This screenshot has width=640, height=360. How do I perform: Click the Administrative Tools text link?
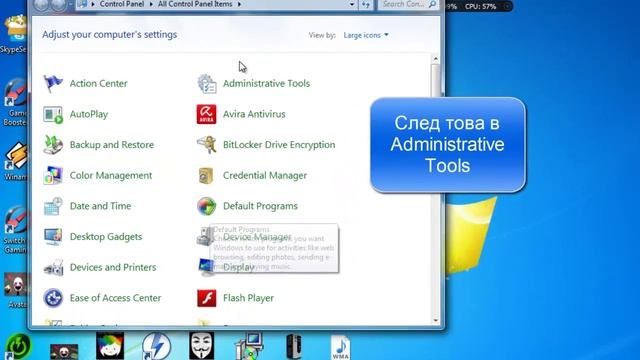[x=266, y=83]
